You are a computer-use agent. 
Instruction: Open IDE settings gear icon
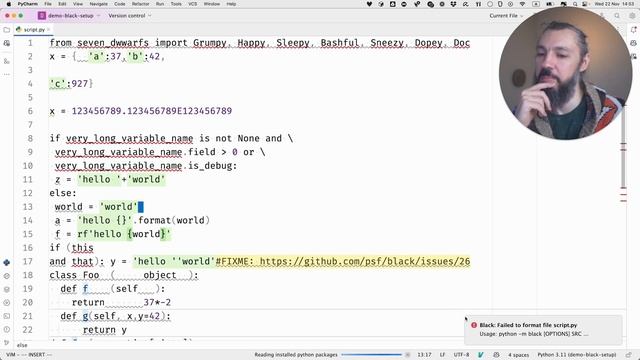point(632,16)
